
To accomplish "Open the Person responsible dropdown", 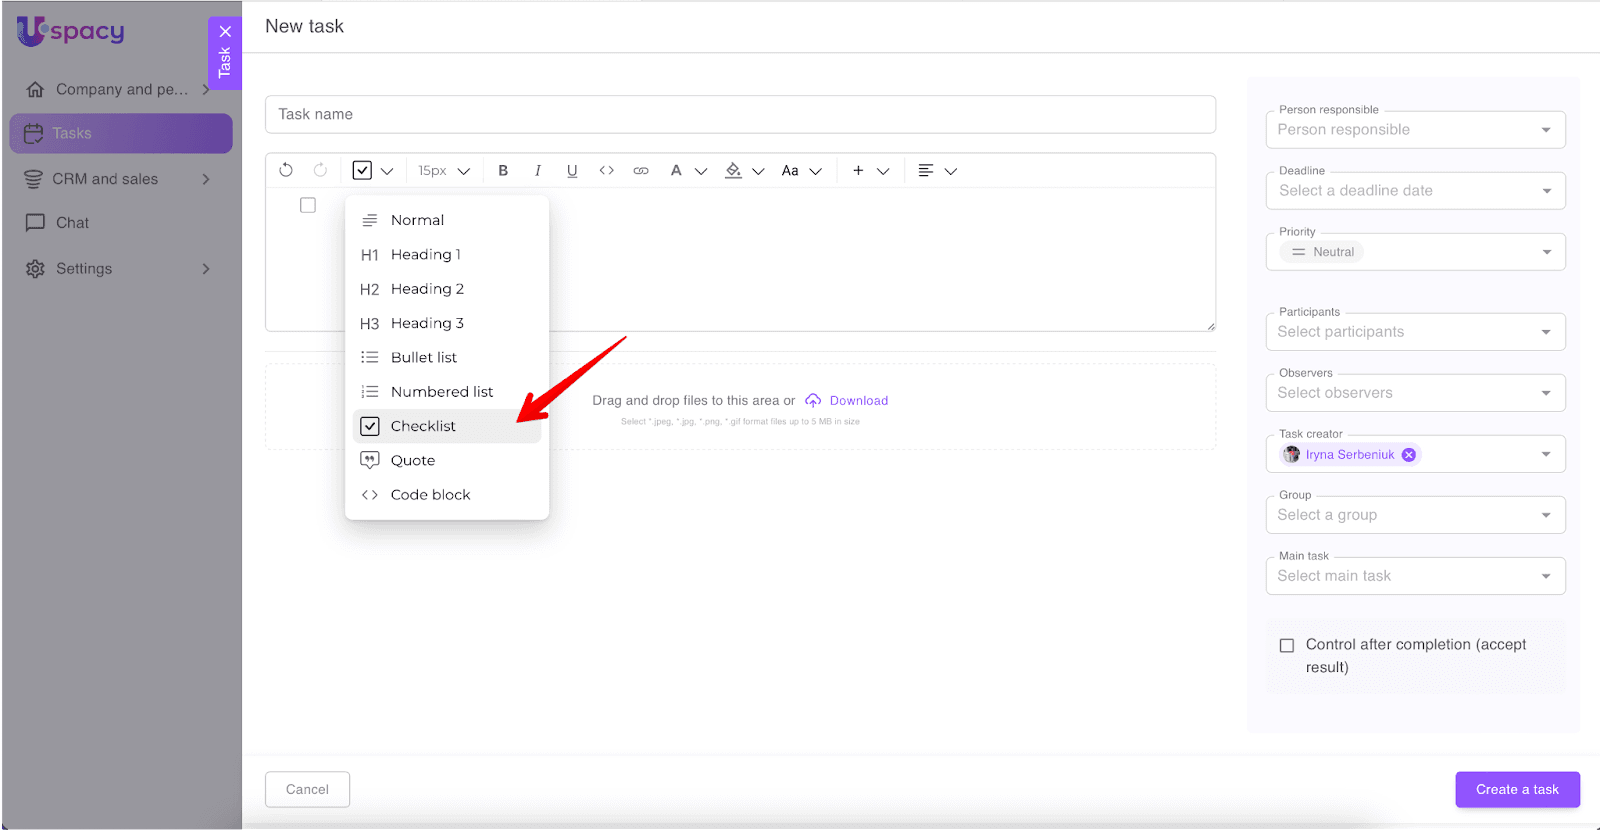I will click(1415, 130).
